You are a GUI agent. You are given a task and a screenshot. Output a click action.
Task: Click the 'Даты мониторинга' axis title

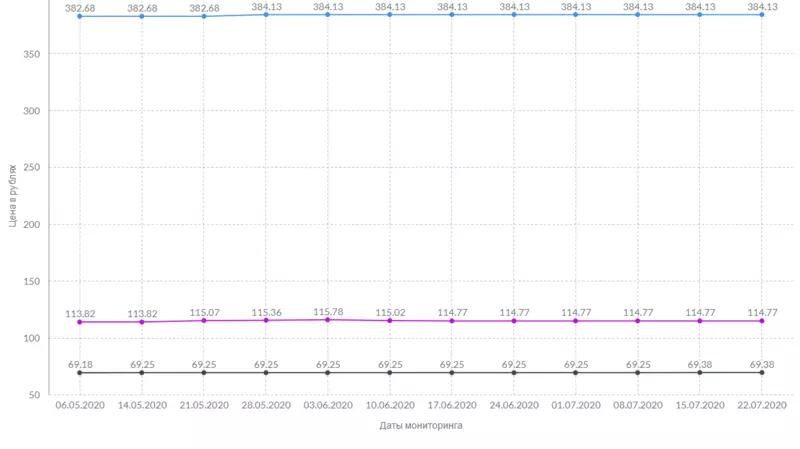coord(421,426)
